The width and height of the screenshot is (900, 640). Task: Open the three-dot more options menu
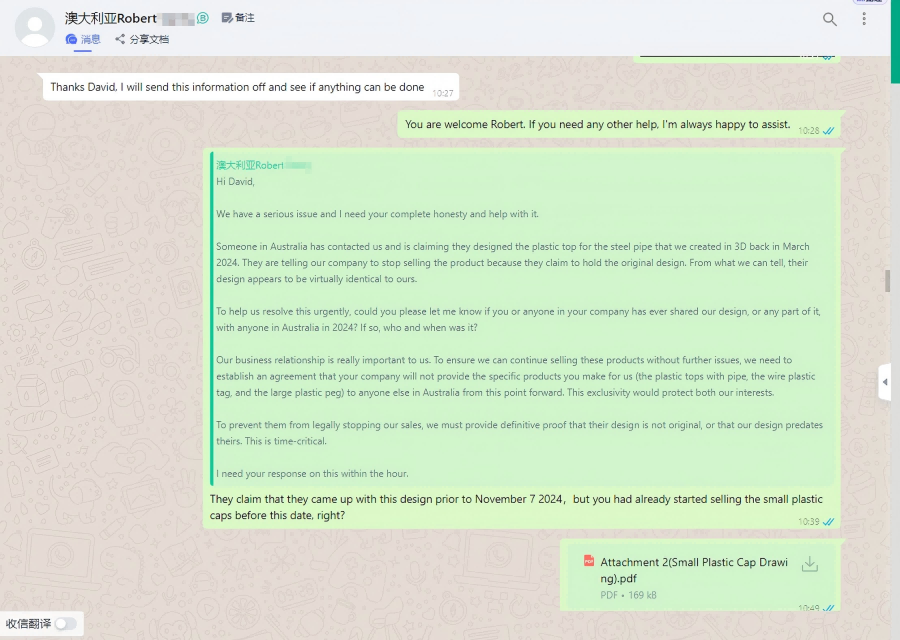[864, 19]
